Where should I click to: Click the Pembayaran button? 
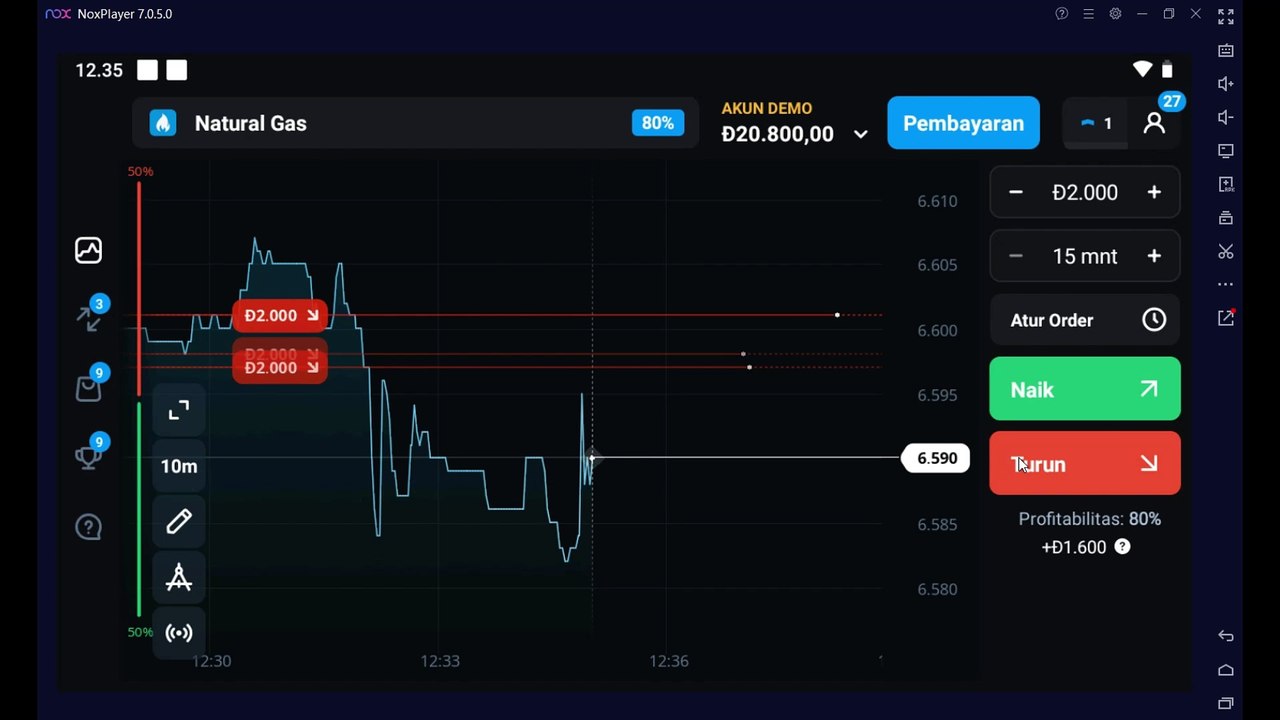click(963, 123)
